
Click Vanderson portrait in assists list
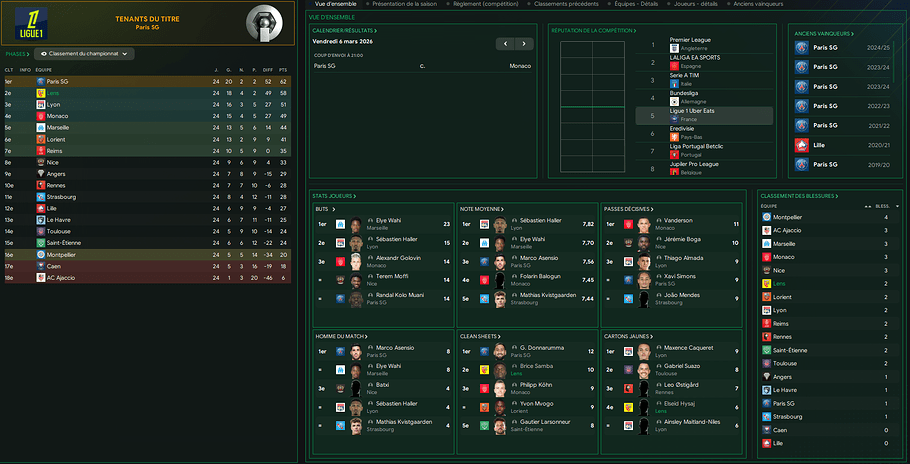(x=643, y=224)
